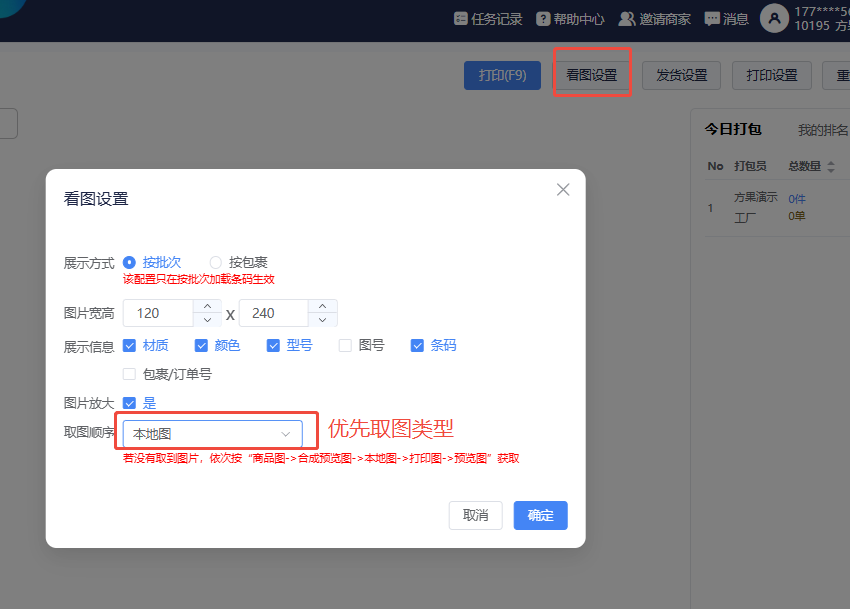The image size is (850, 609).
Task: Decrease image height with down arrow
Action: (x=323, y=320)
